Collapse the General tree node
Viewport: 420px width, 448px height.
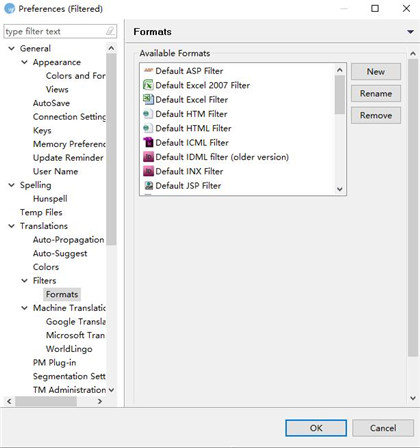(x=12, y=48)
